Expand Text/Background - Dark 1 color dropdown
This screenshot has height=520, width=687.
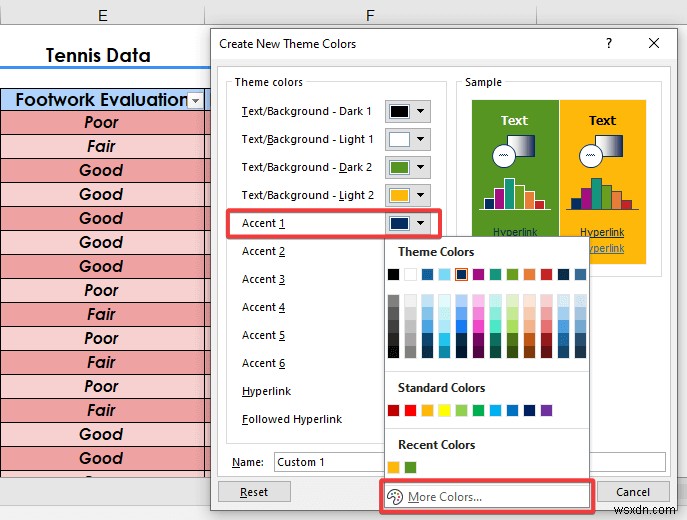421,111
